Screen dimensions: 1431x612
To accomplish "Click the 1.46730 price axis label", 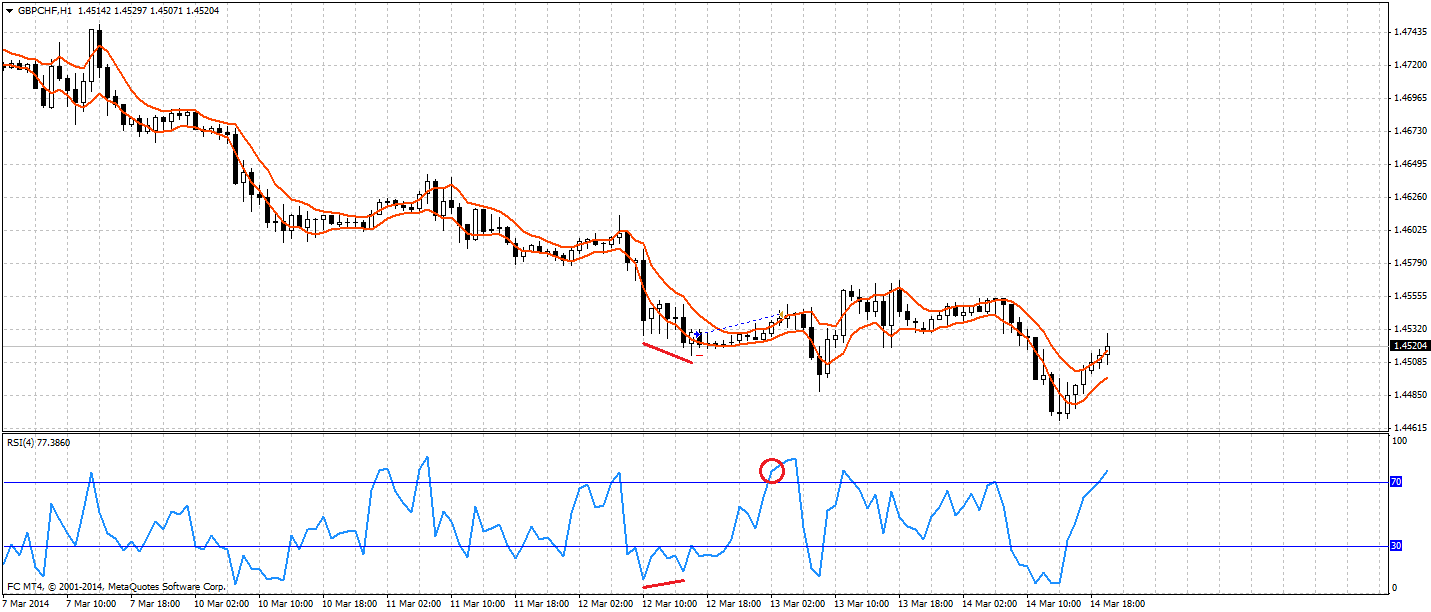I will 1409,131.
